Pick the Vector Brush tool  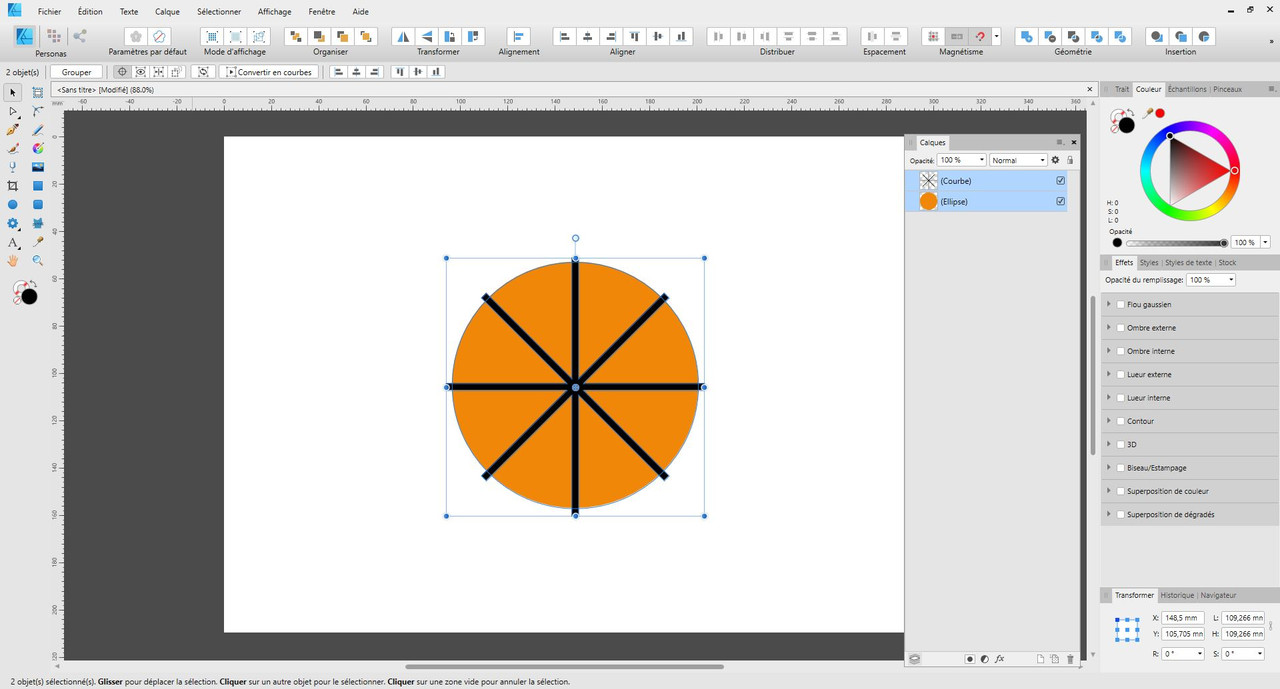tap(13, 148)
